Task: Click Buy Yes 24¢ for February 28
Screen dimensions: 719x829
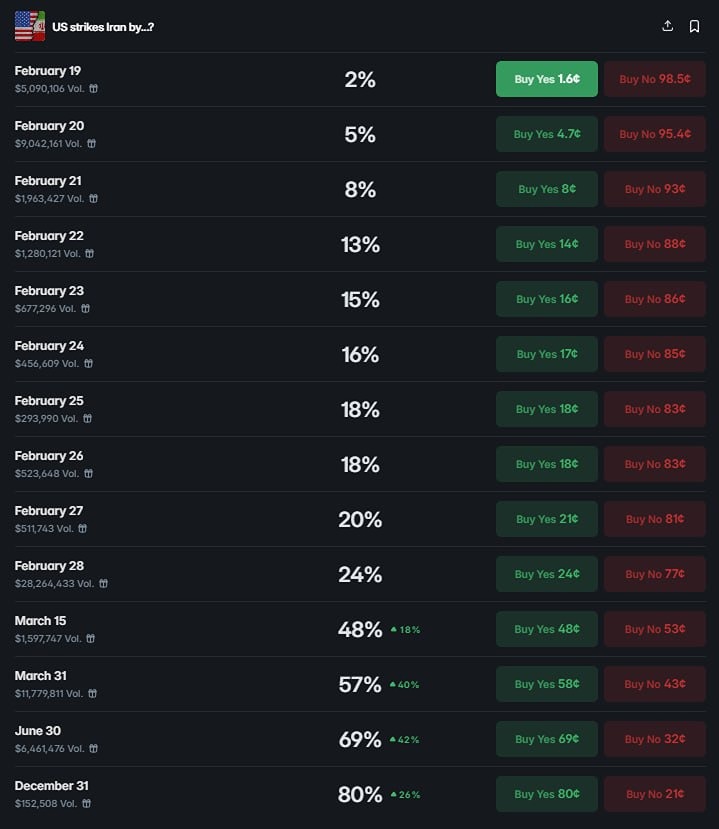Action: (x=546, y=574)
